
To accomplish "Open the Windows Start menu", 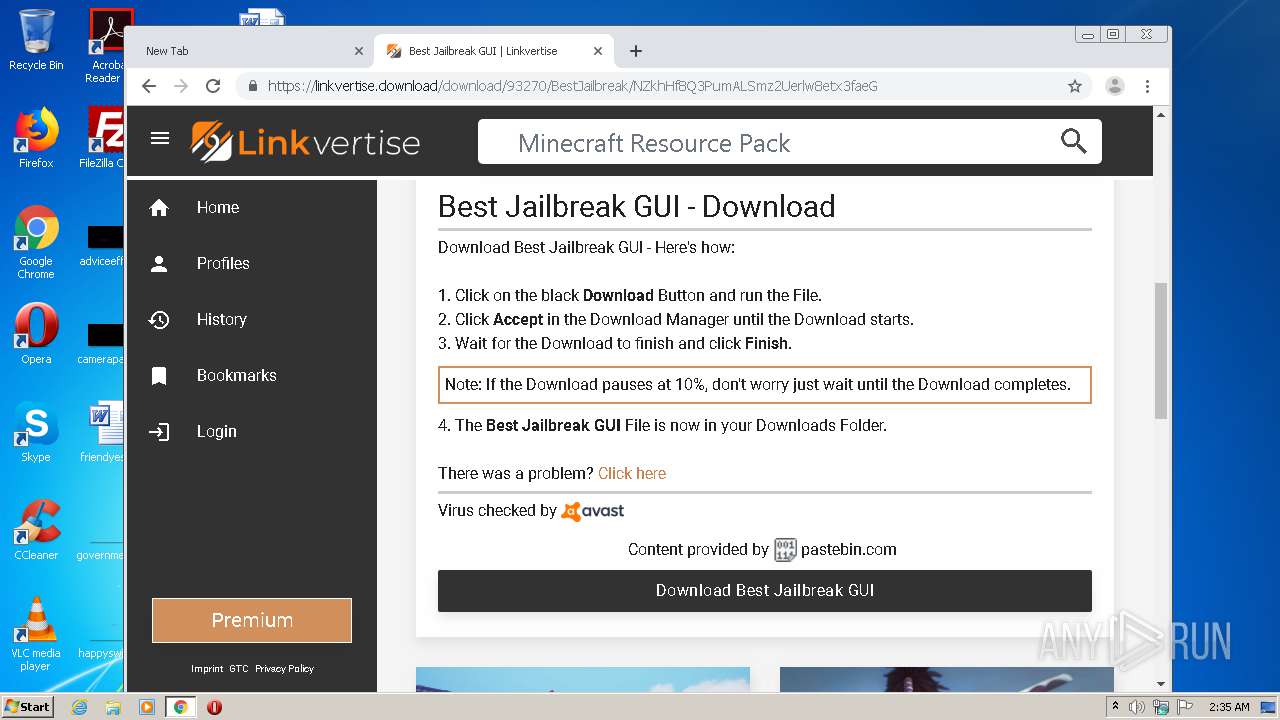I will pos(28,707).
